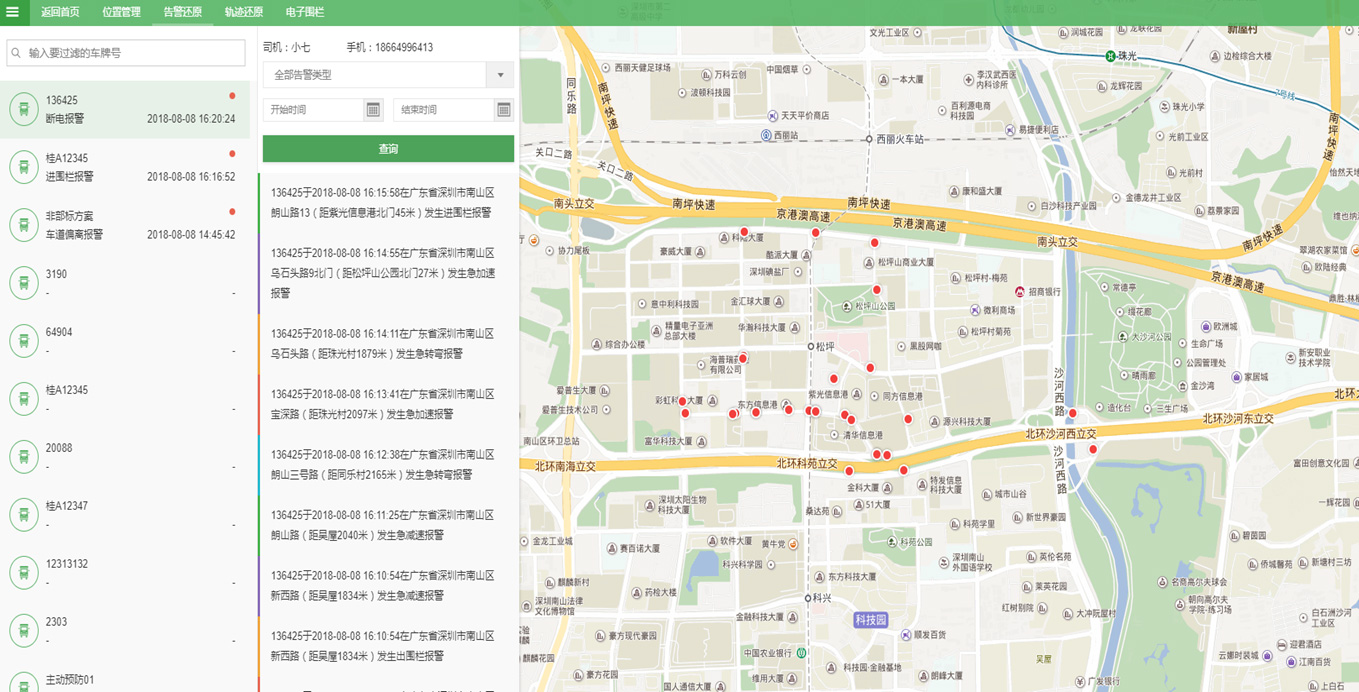Go to 电子围栏 in the top menu
This screenshot has height=692, width=1359.
pos(305,12)
